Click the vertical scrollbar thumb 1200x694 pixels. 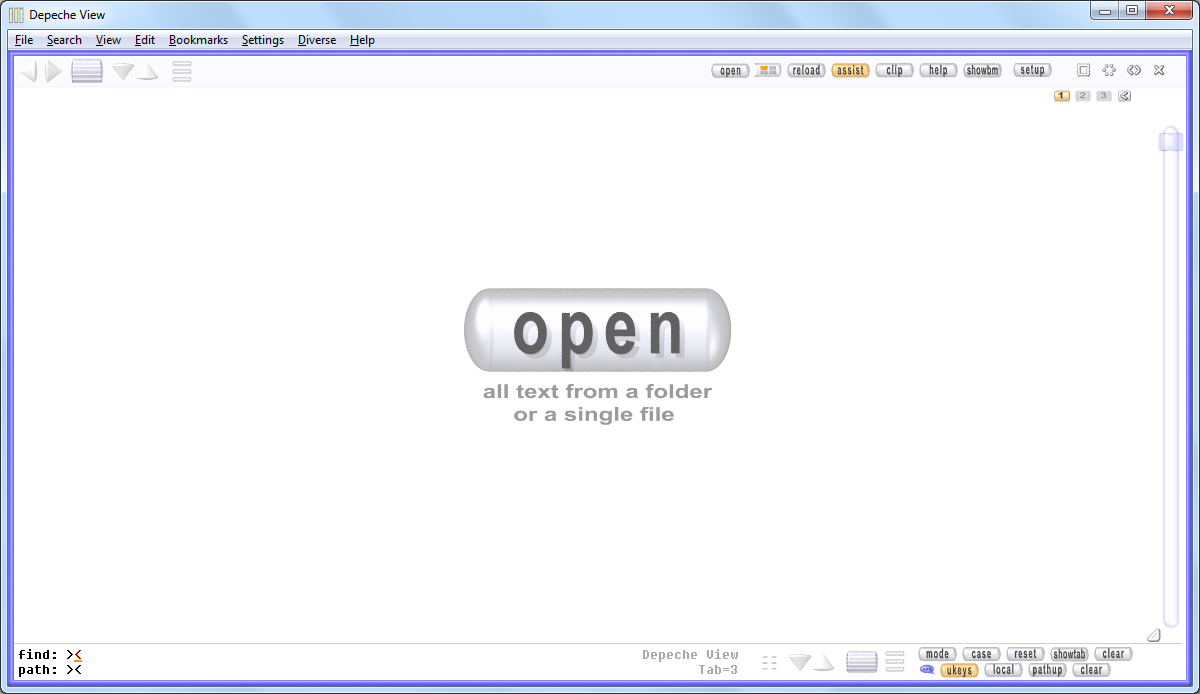point(1170,140)
